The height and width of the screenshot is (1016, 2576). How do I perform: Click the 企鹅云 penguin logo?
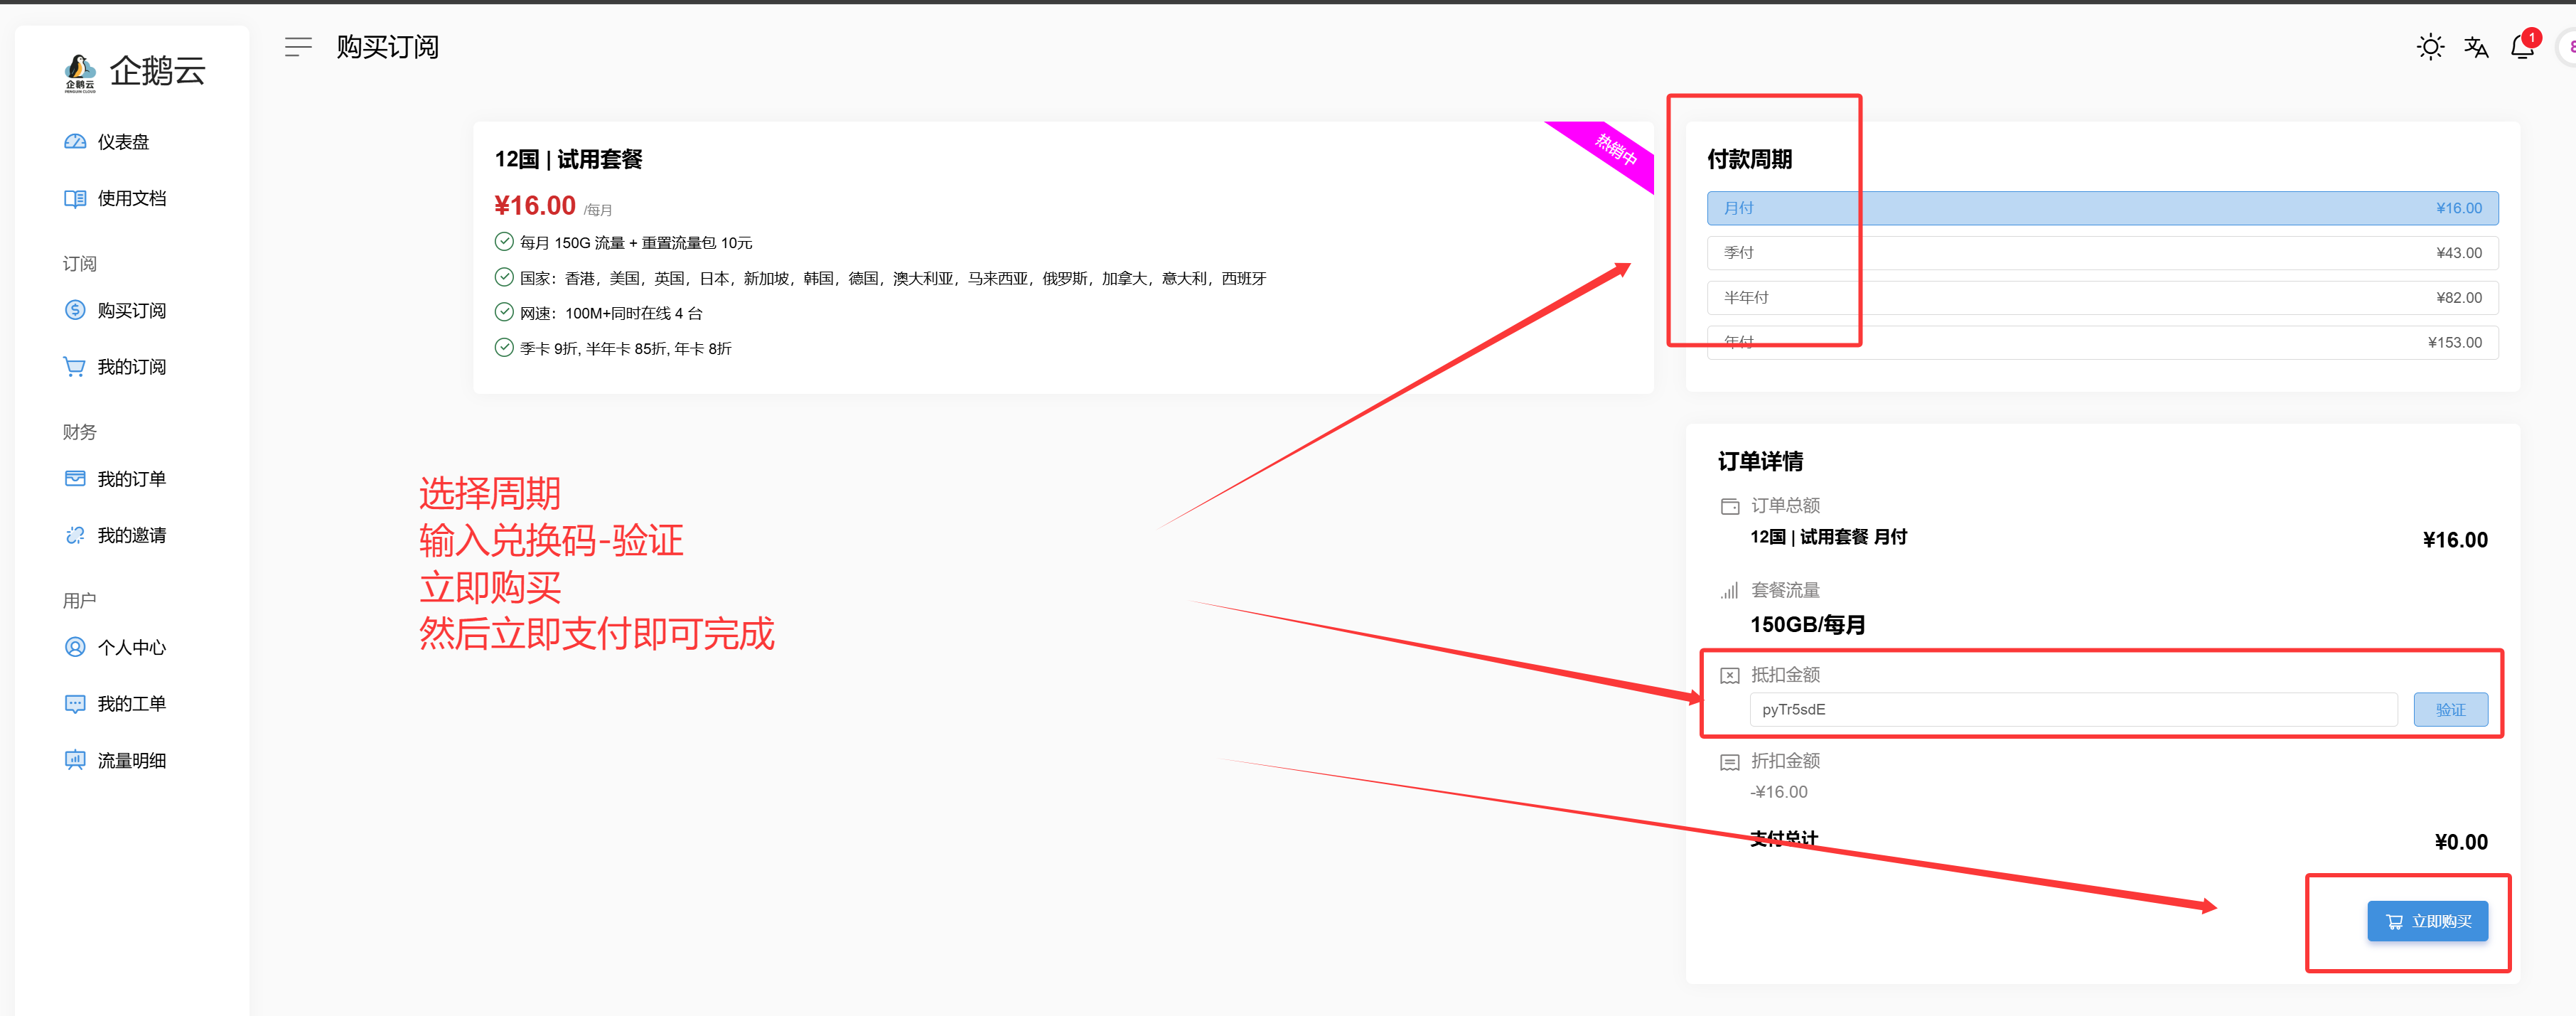(80, 71)
